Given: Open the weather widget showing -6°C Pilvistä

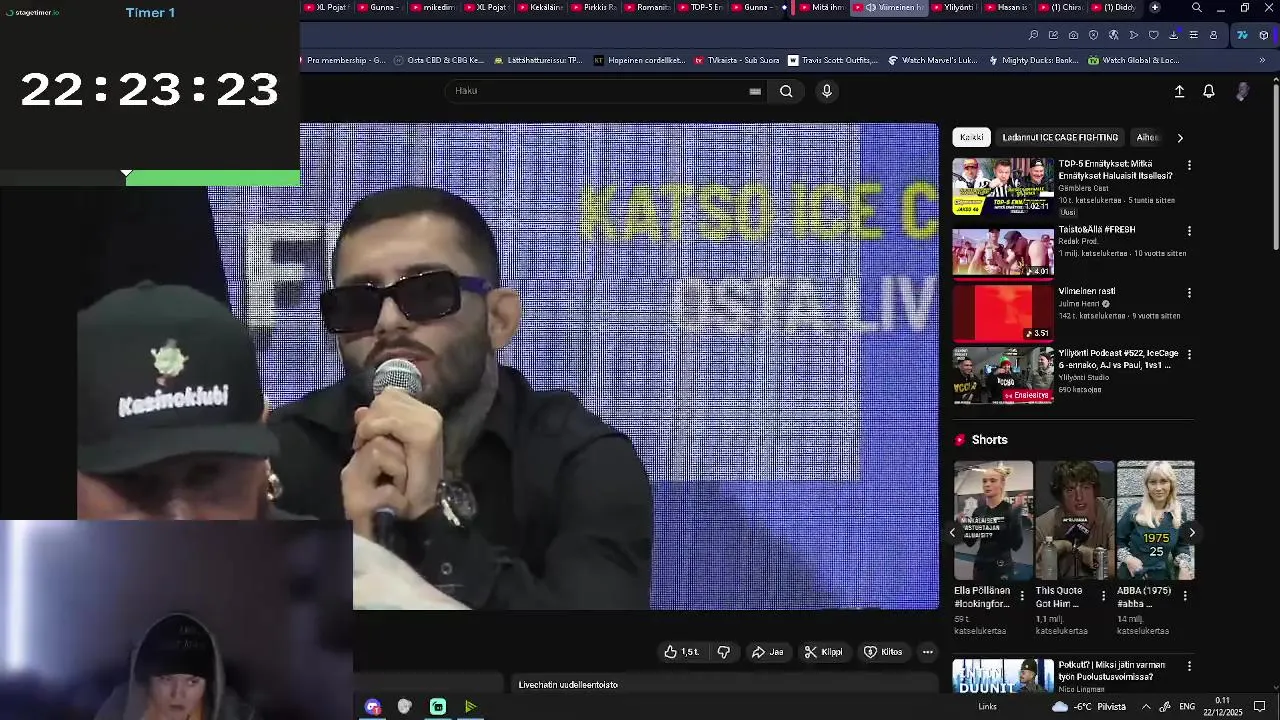Looking at the screenshot, I should pos(1089,707).
